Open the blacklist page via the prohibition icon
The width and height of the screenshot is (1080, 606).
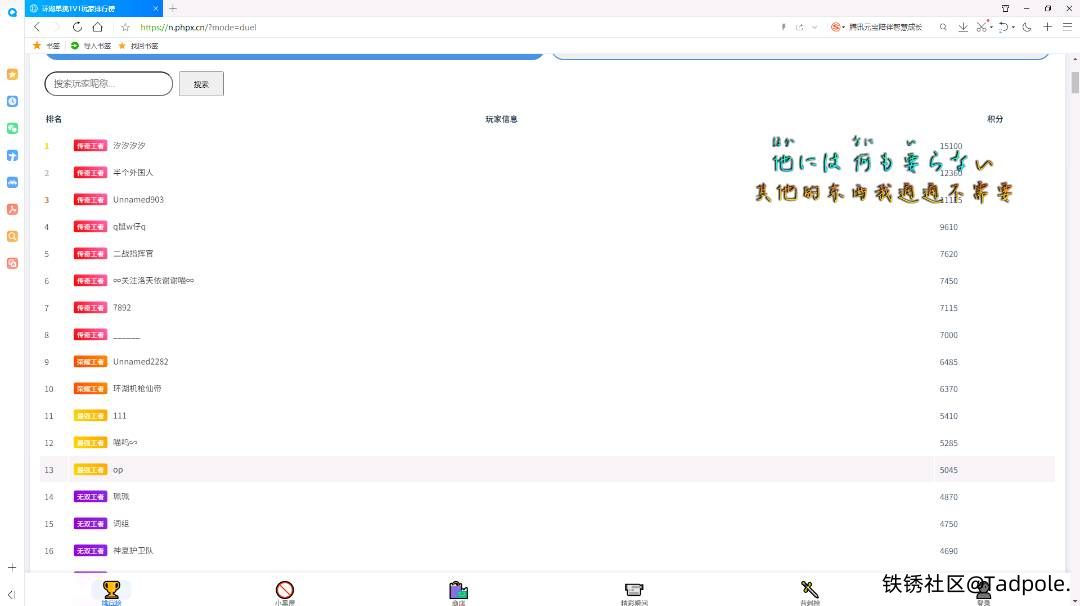coord(285,590)
